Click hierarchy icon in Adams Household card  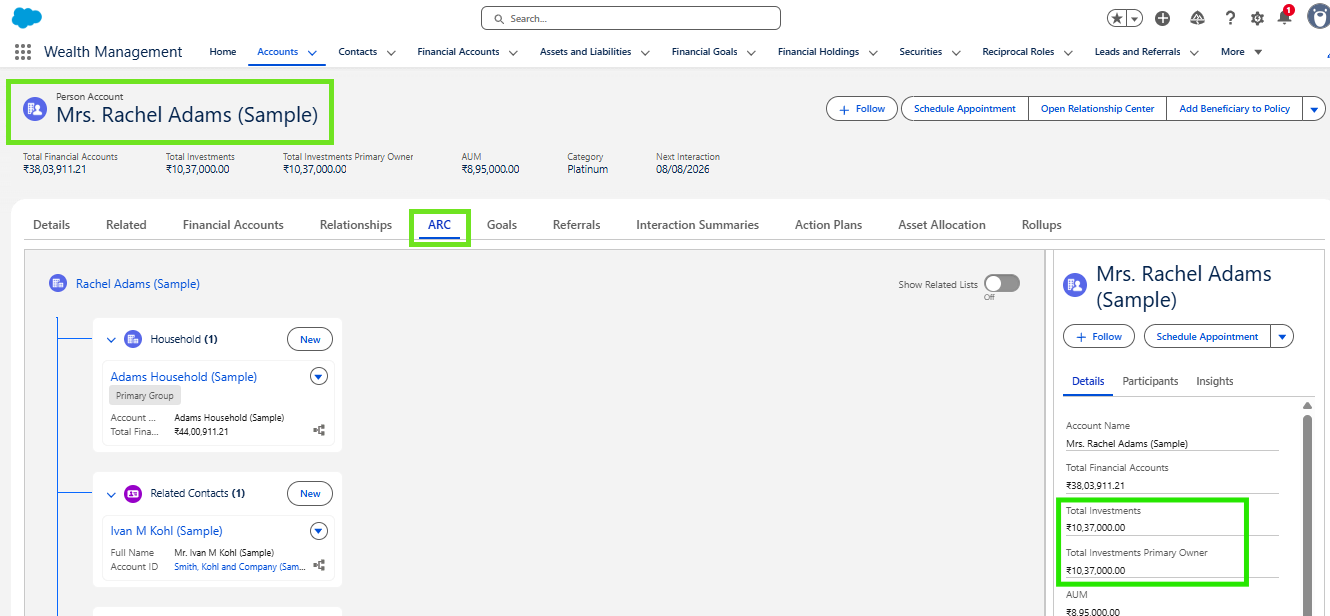tap(319, 430)
